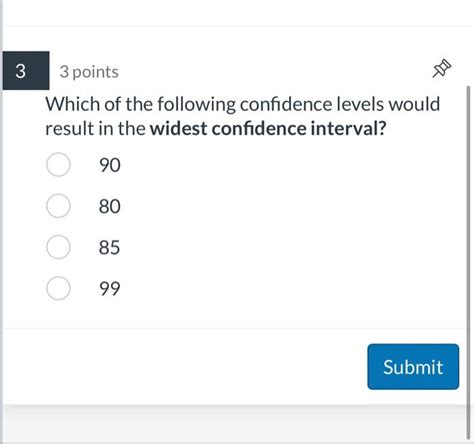Click the word 'Submit' on the blue button
Screen dimensions: 474x444
[413, 367]
